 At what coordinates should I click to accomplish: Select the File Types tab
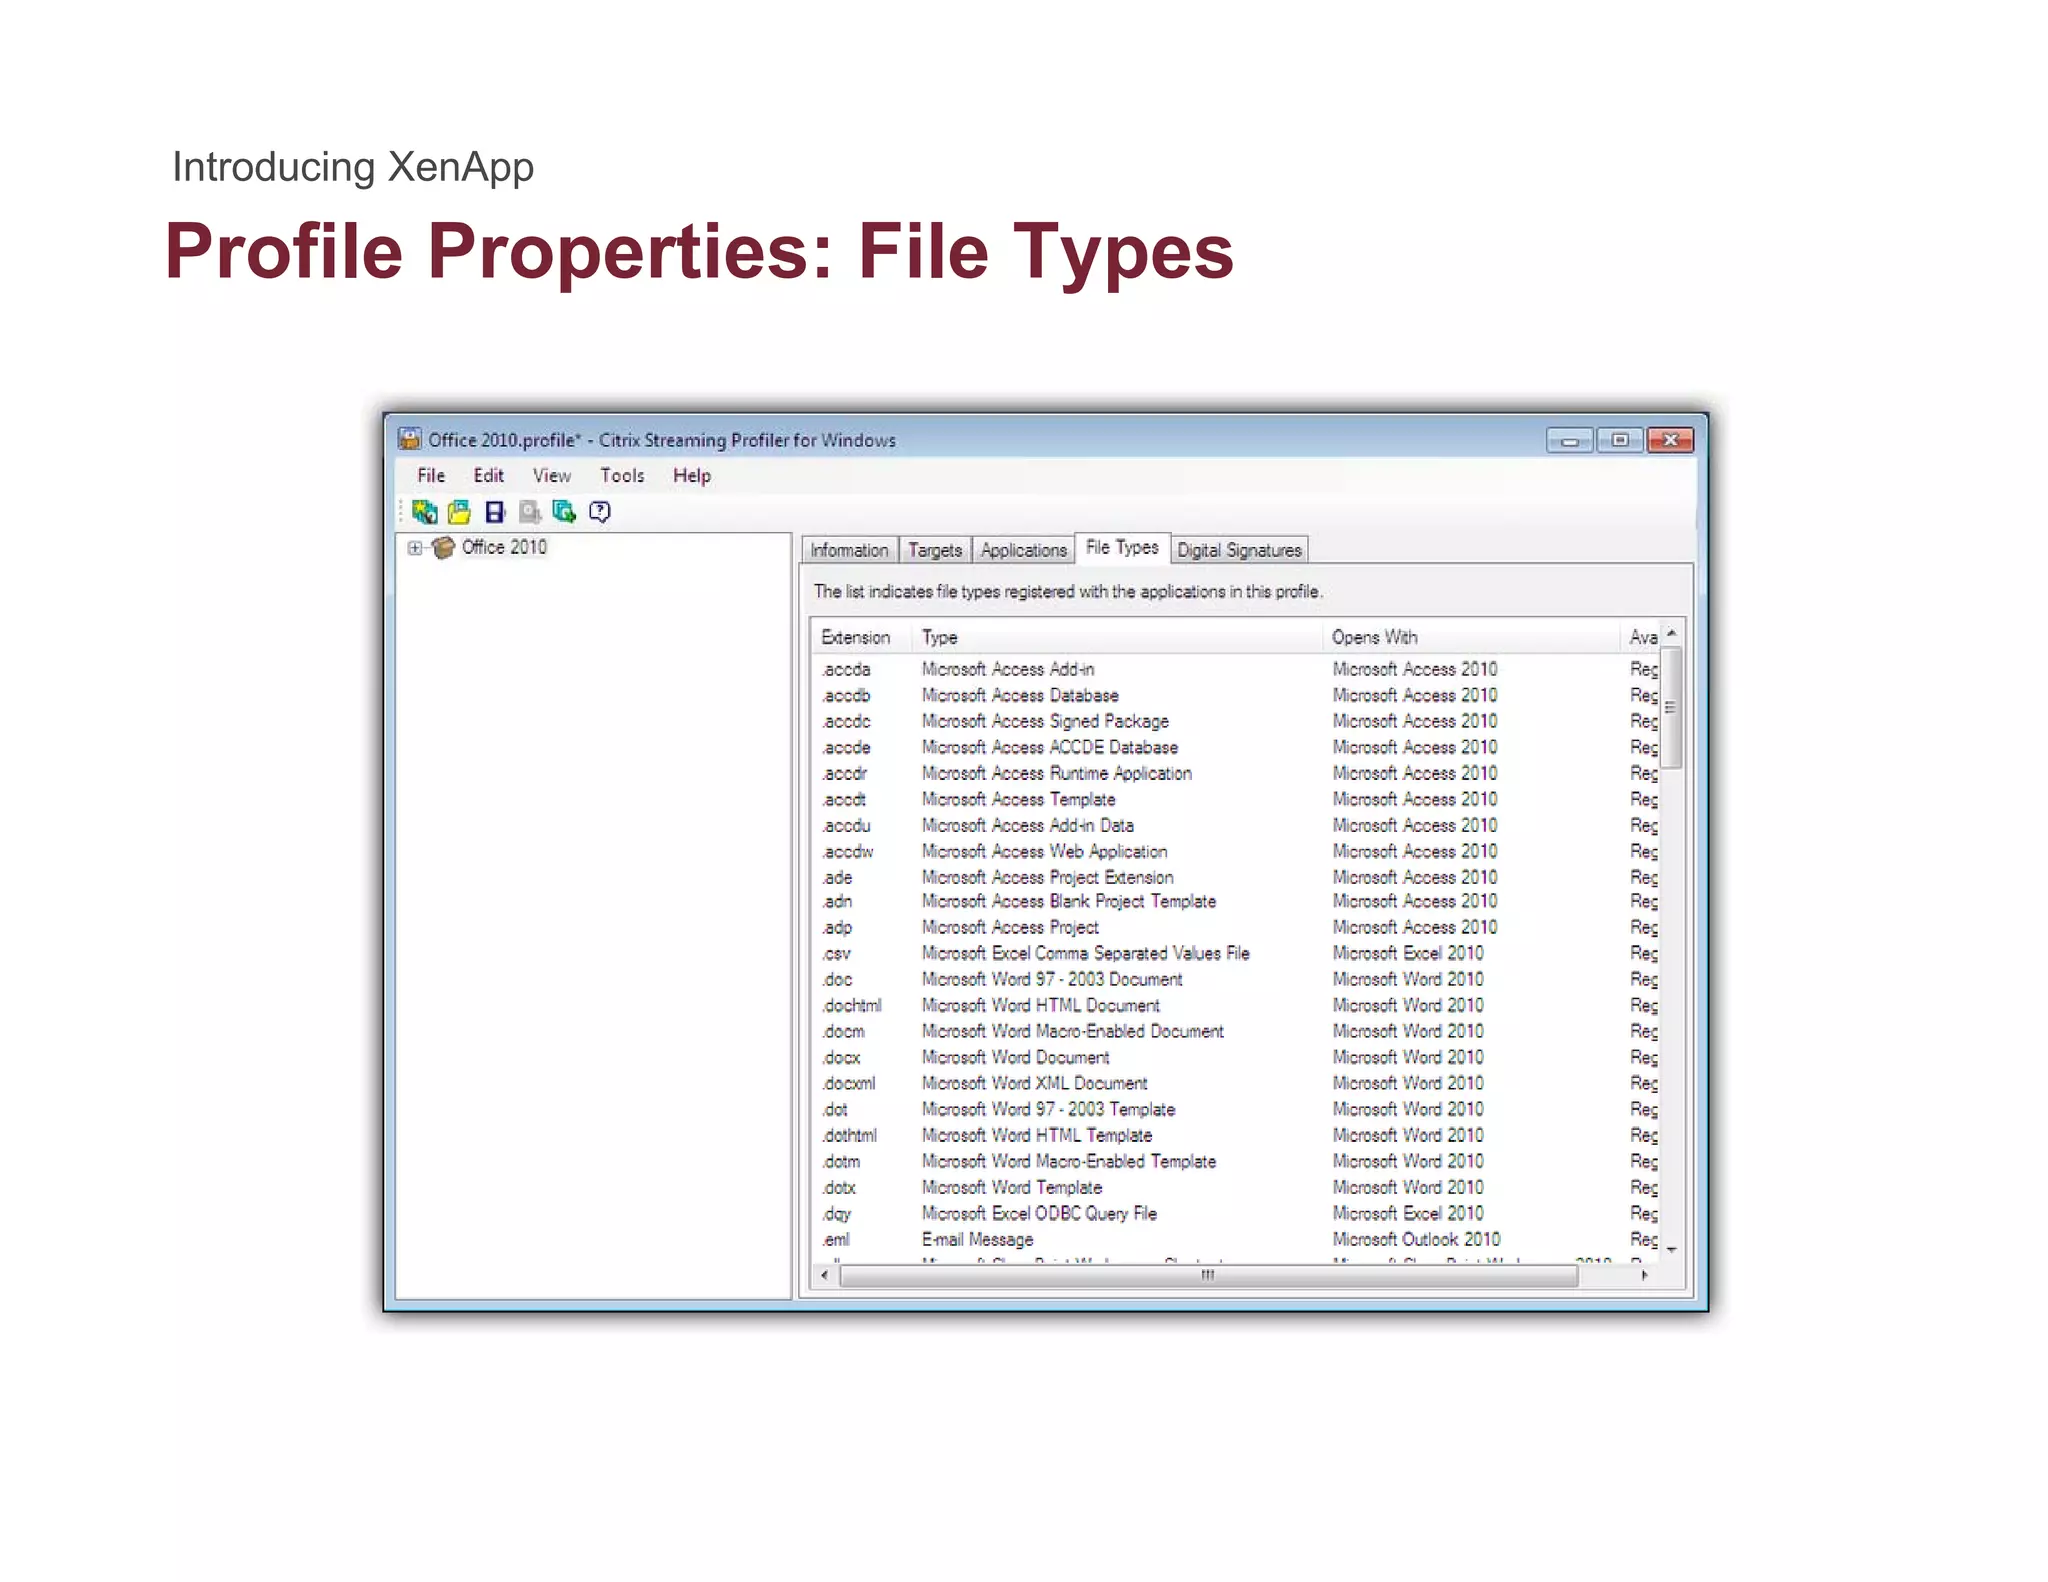[1122, 548]
